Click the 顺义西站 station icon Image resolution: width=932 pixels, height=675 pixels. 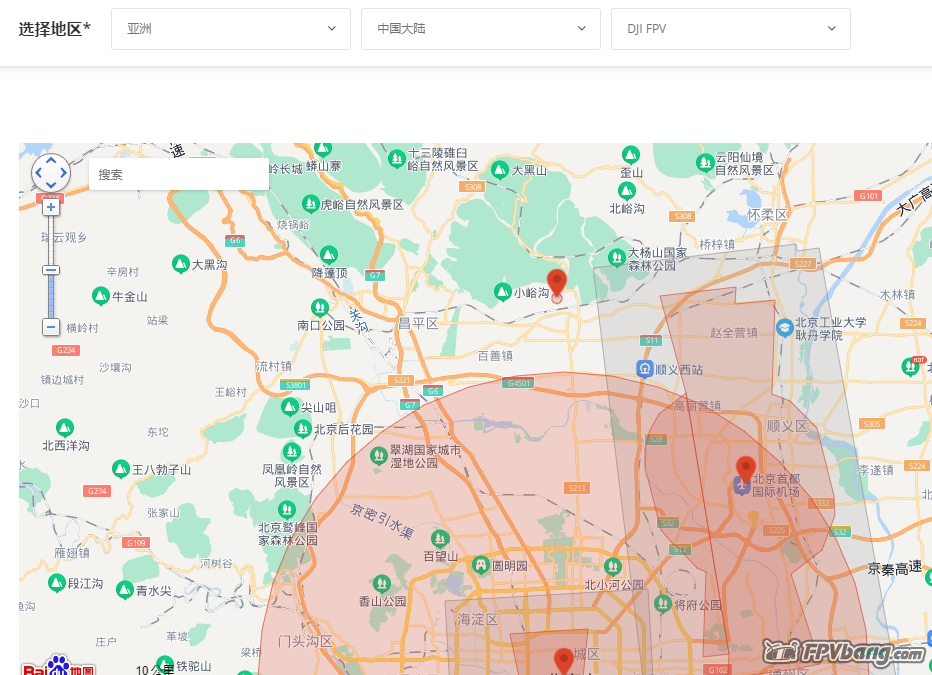[x=645, y=369]
